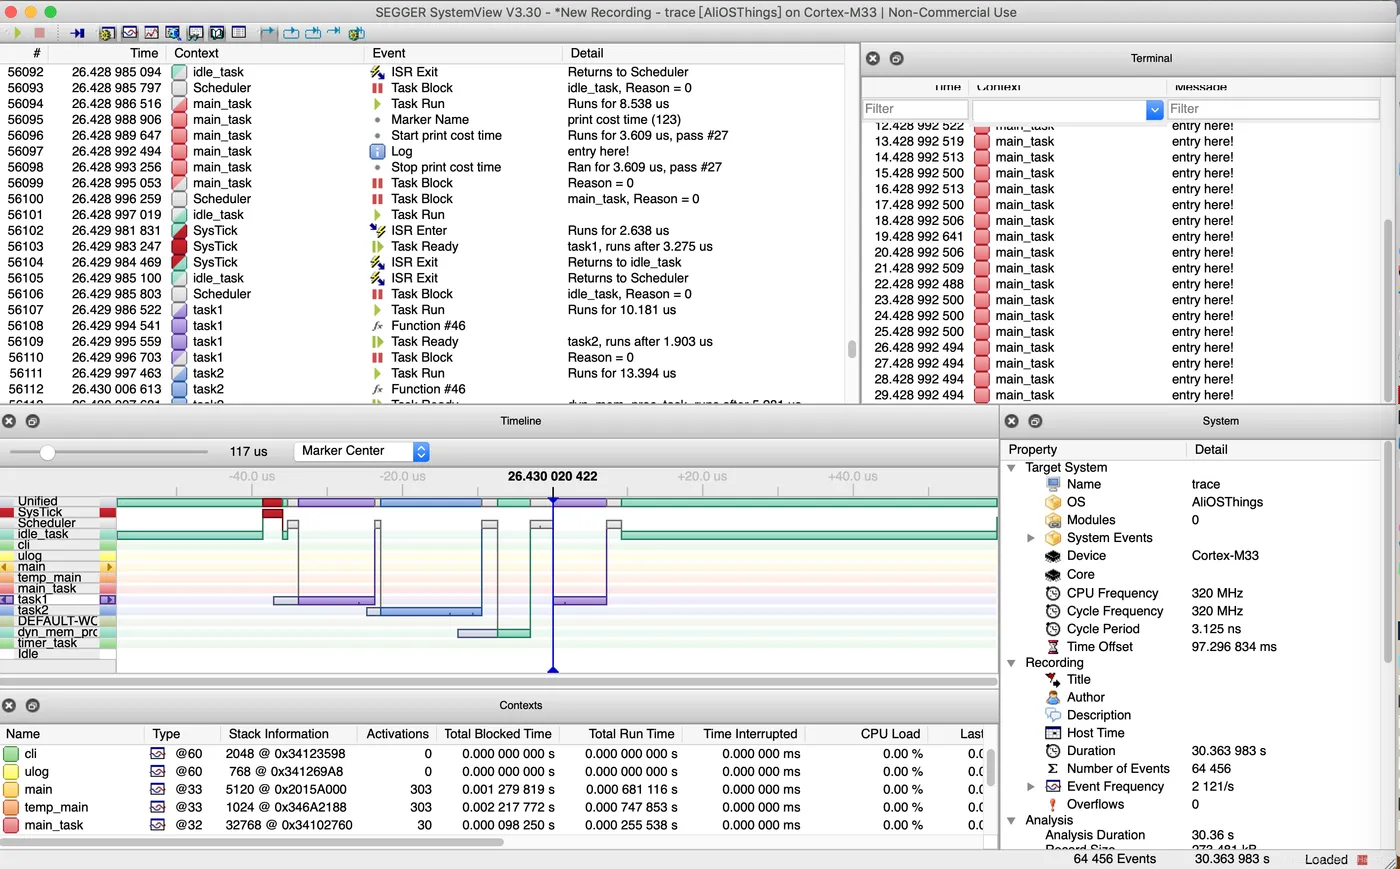Stop recording with the red square icon
Viewport: 1400px width, 869px height.
[39, 33]
